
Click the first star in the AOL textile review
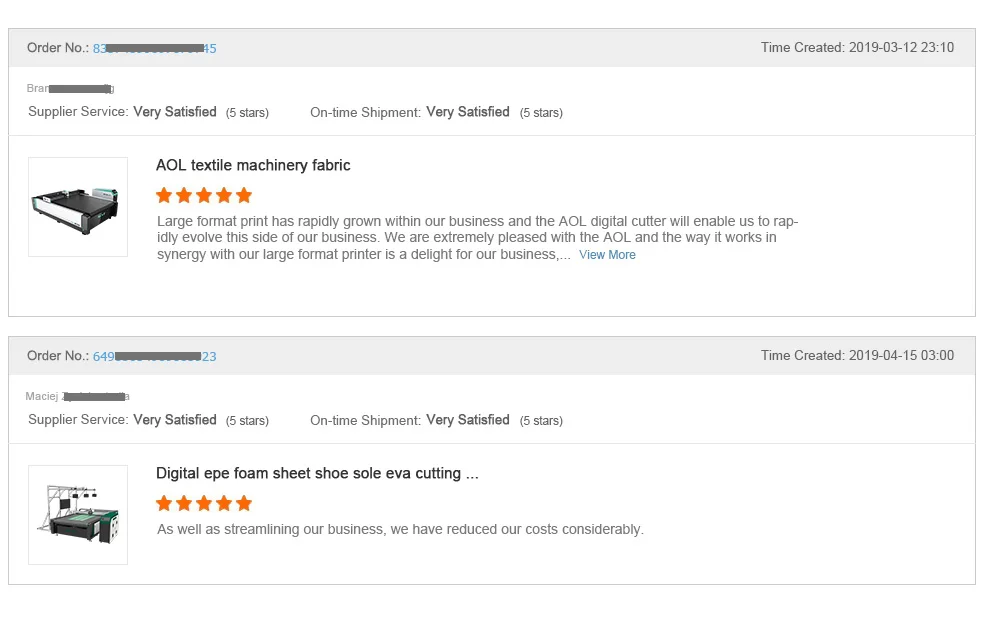click(x=165, y=195)
